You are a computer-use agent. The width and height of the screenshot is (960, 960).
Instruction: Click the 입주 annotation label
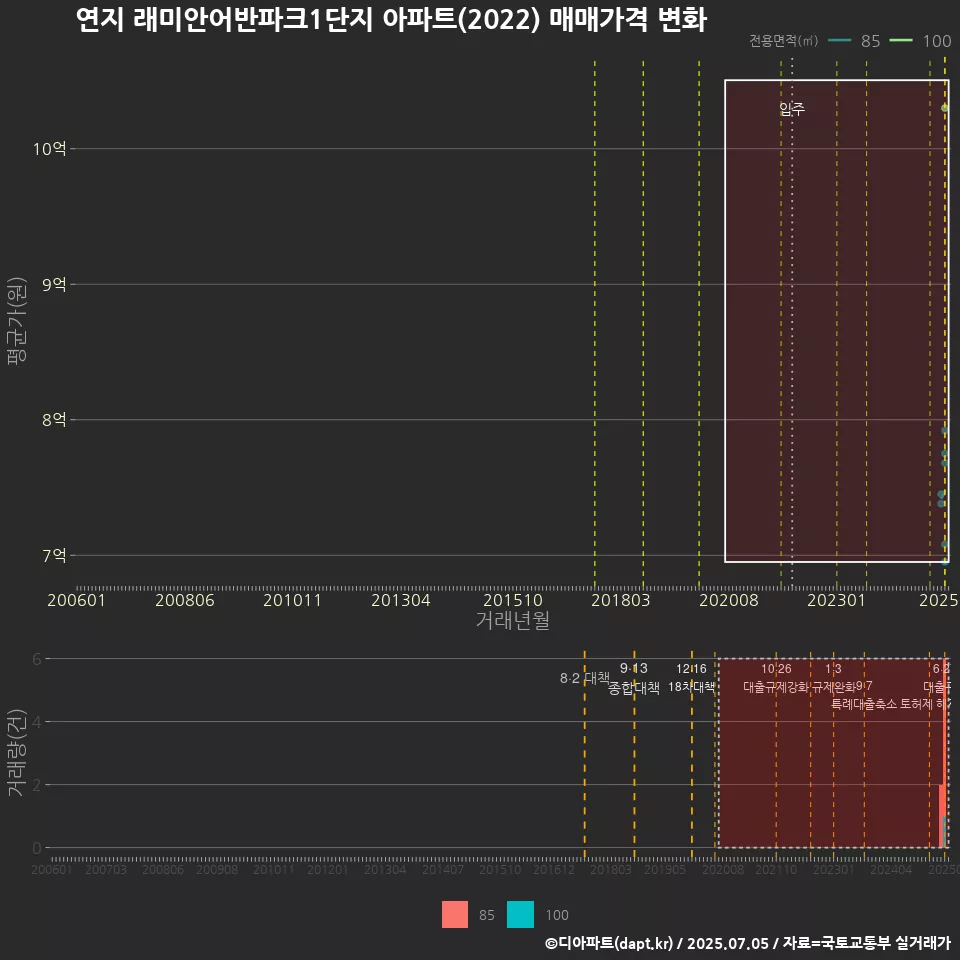[x=792, y=109]
